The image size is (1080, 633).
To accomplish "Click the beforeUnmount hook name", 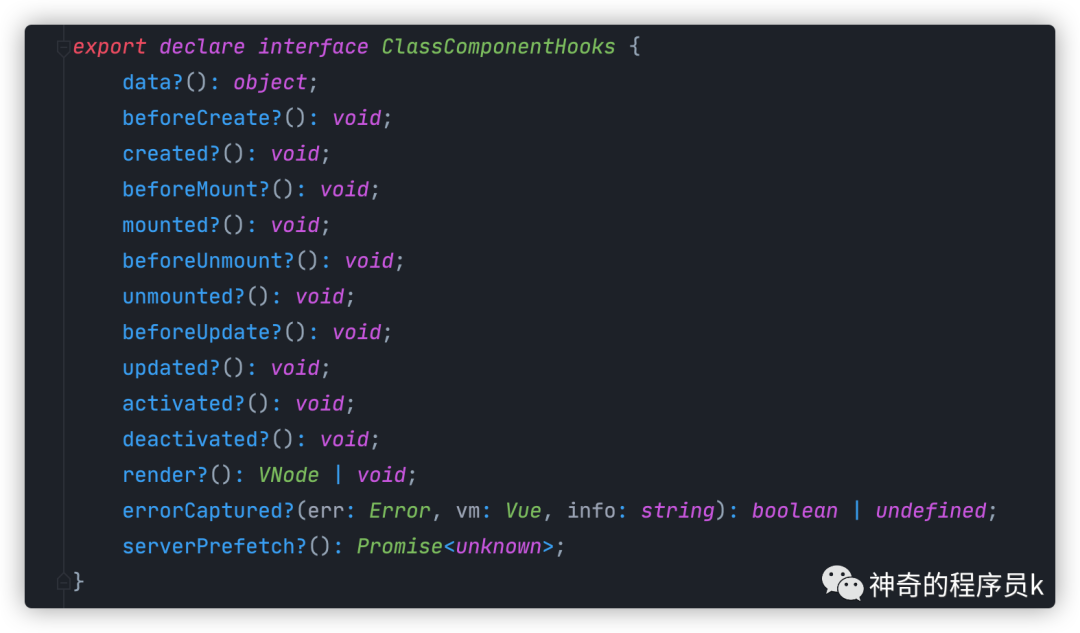I will pos(202,261).
